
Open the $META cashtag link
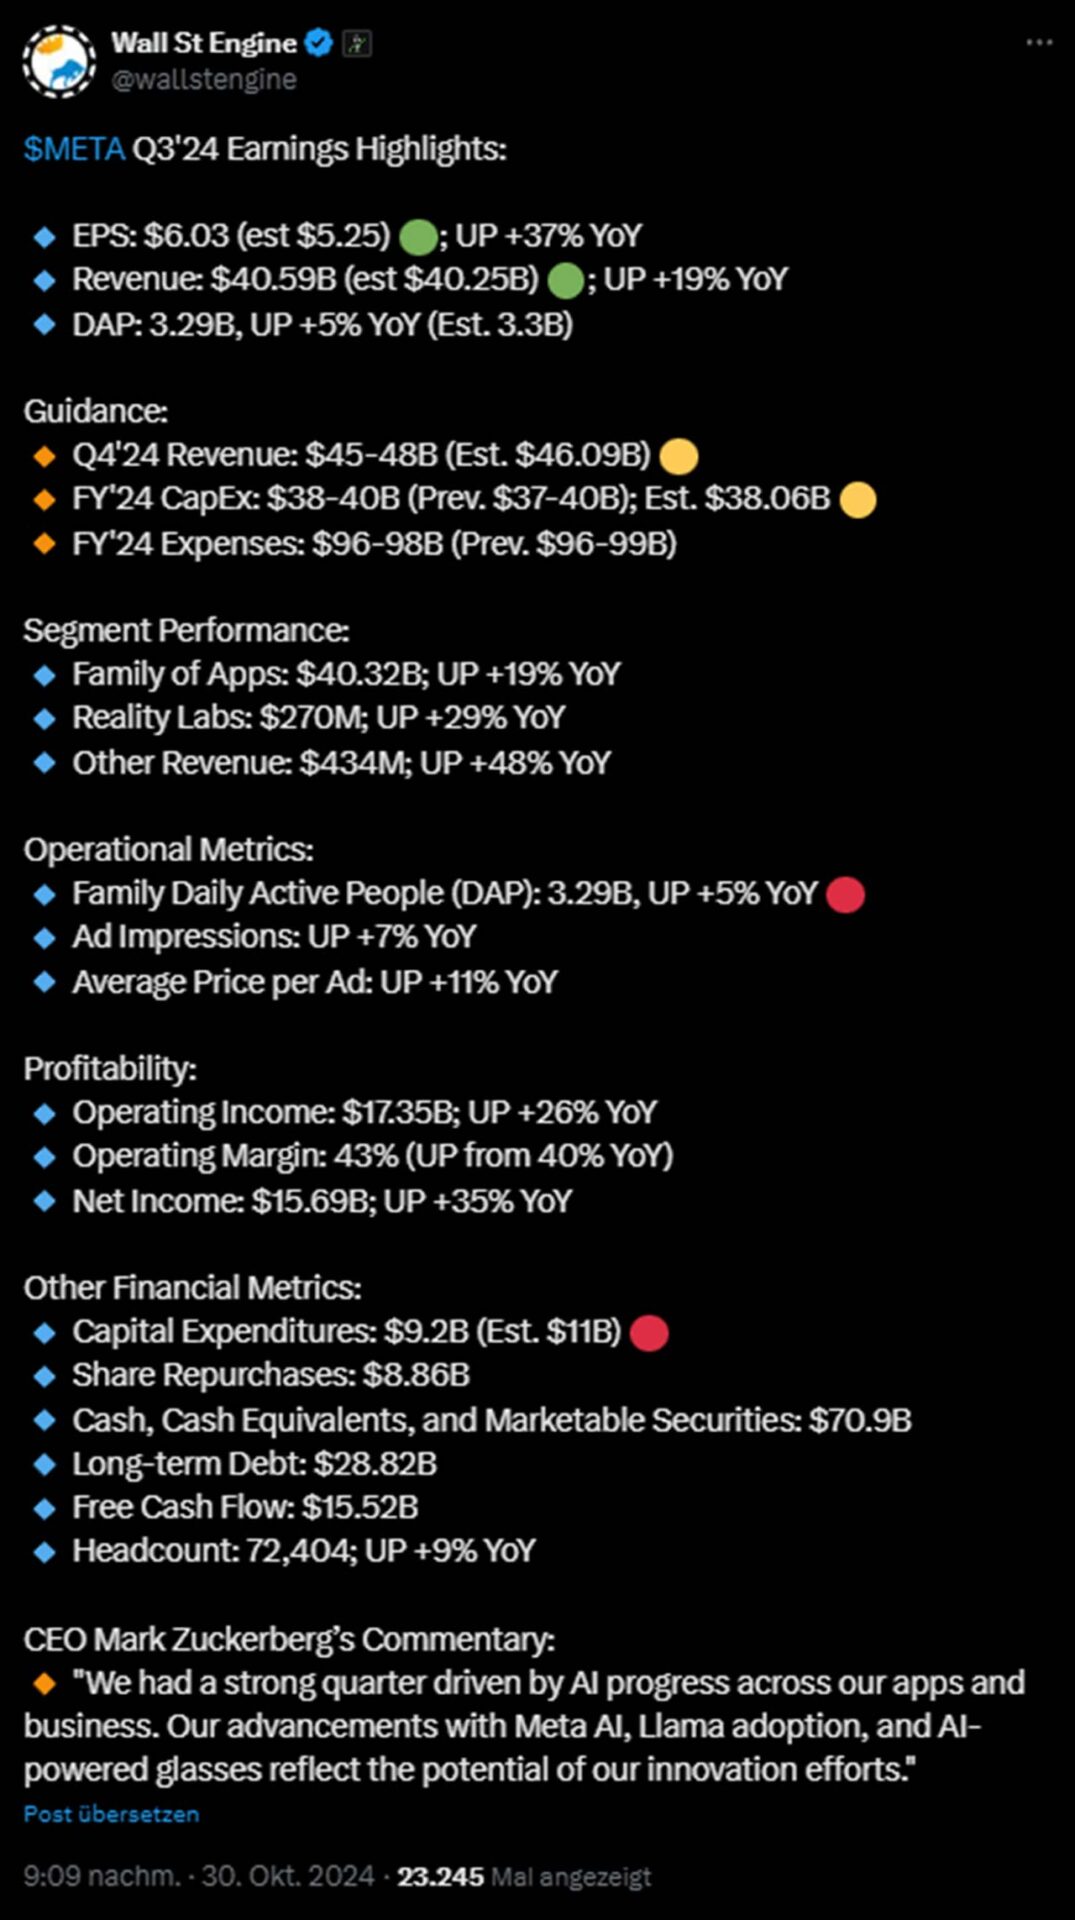coord(74,149)
